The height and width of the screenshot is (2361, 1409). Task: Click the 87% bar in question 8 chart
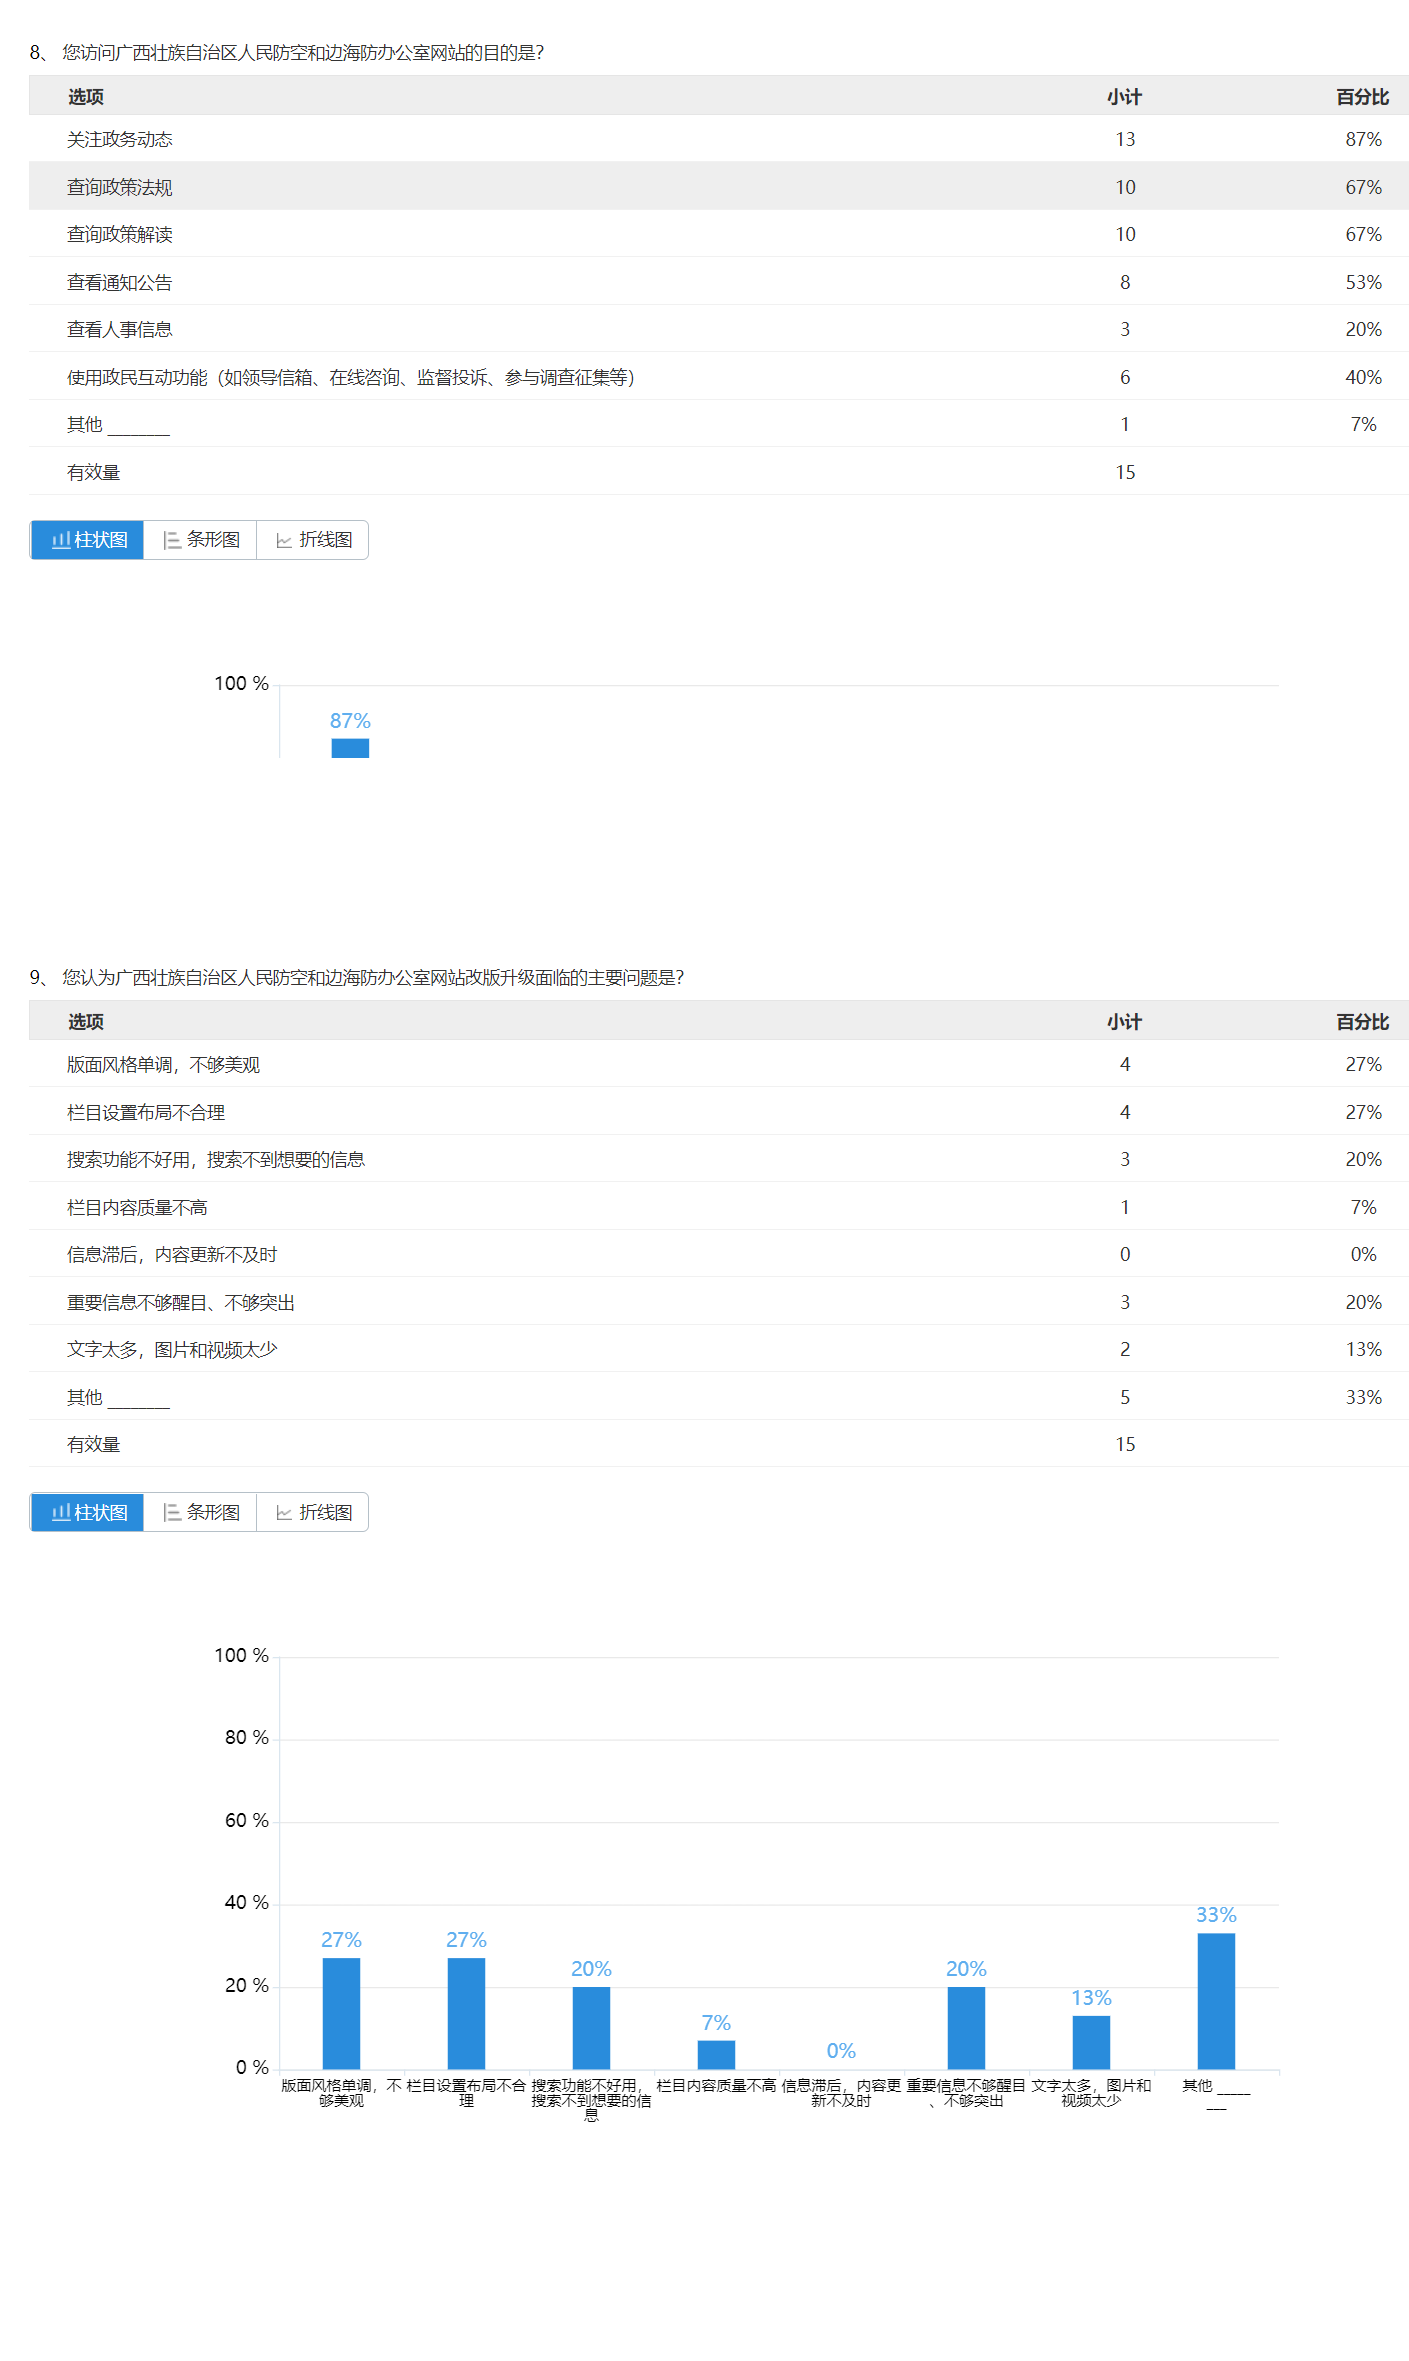(350, 748)
